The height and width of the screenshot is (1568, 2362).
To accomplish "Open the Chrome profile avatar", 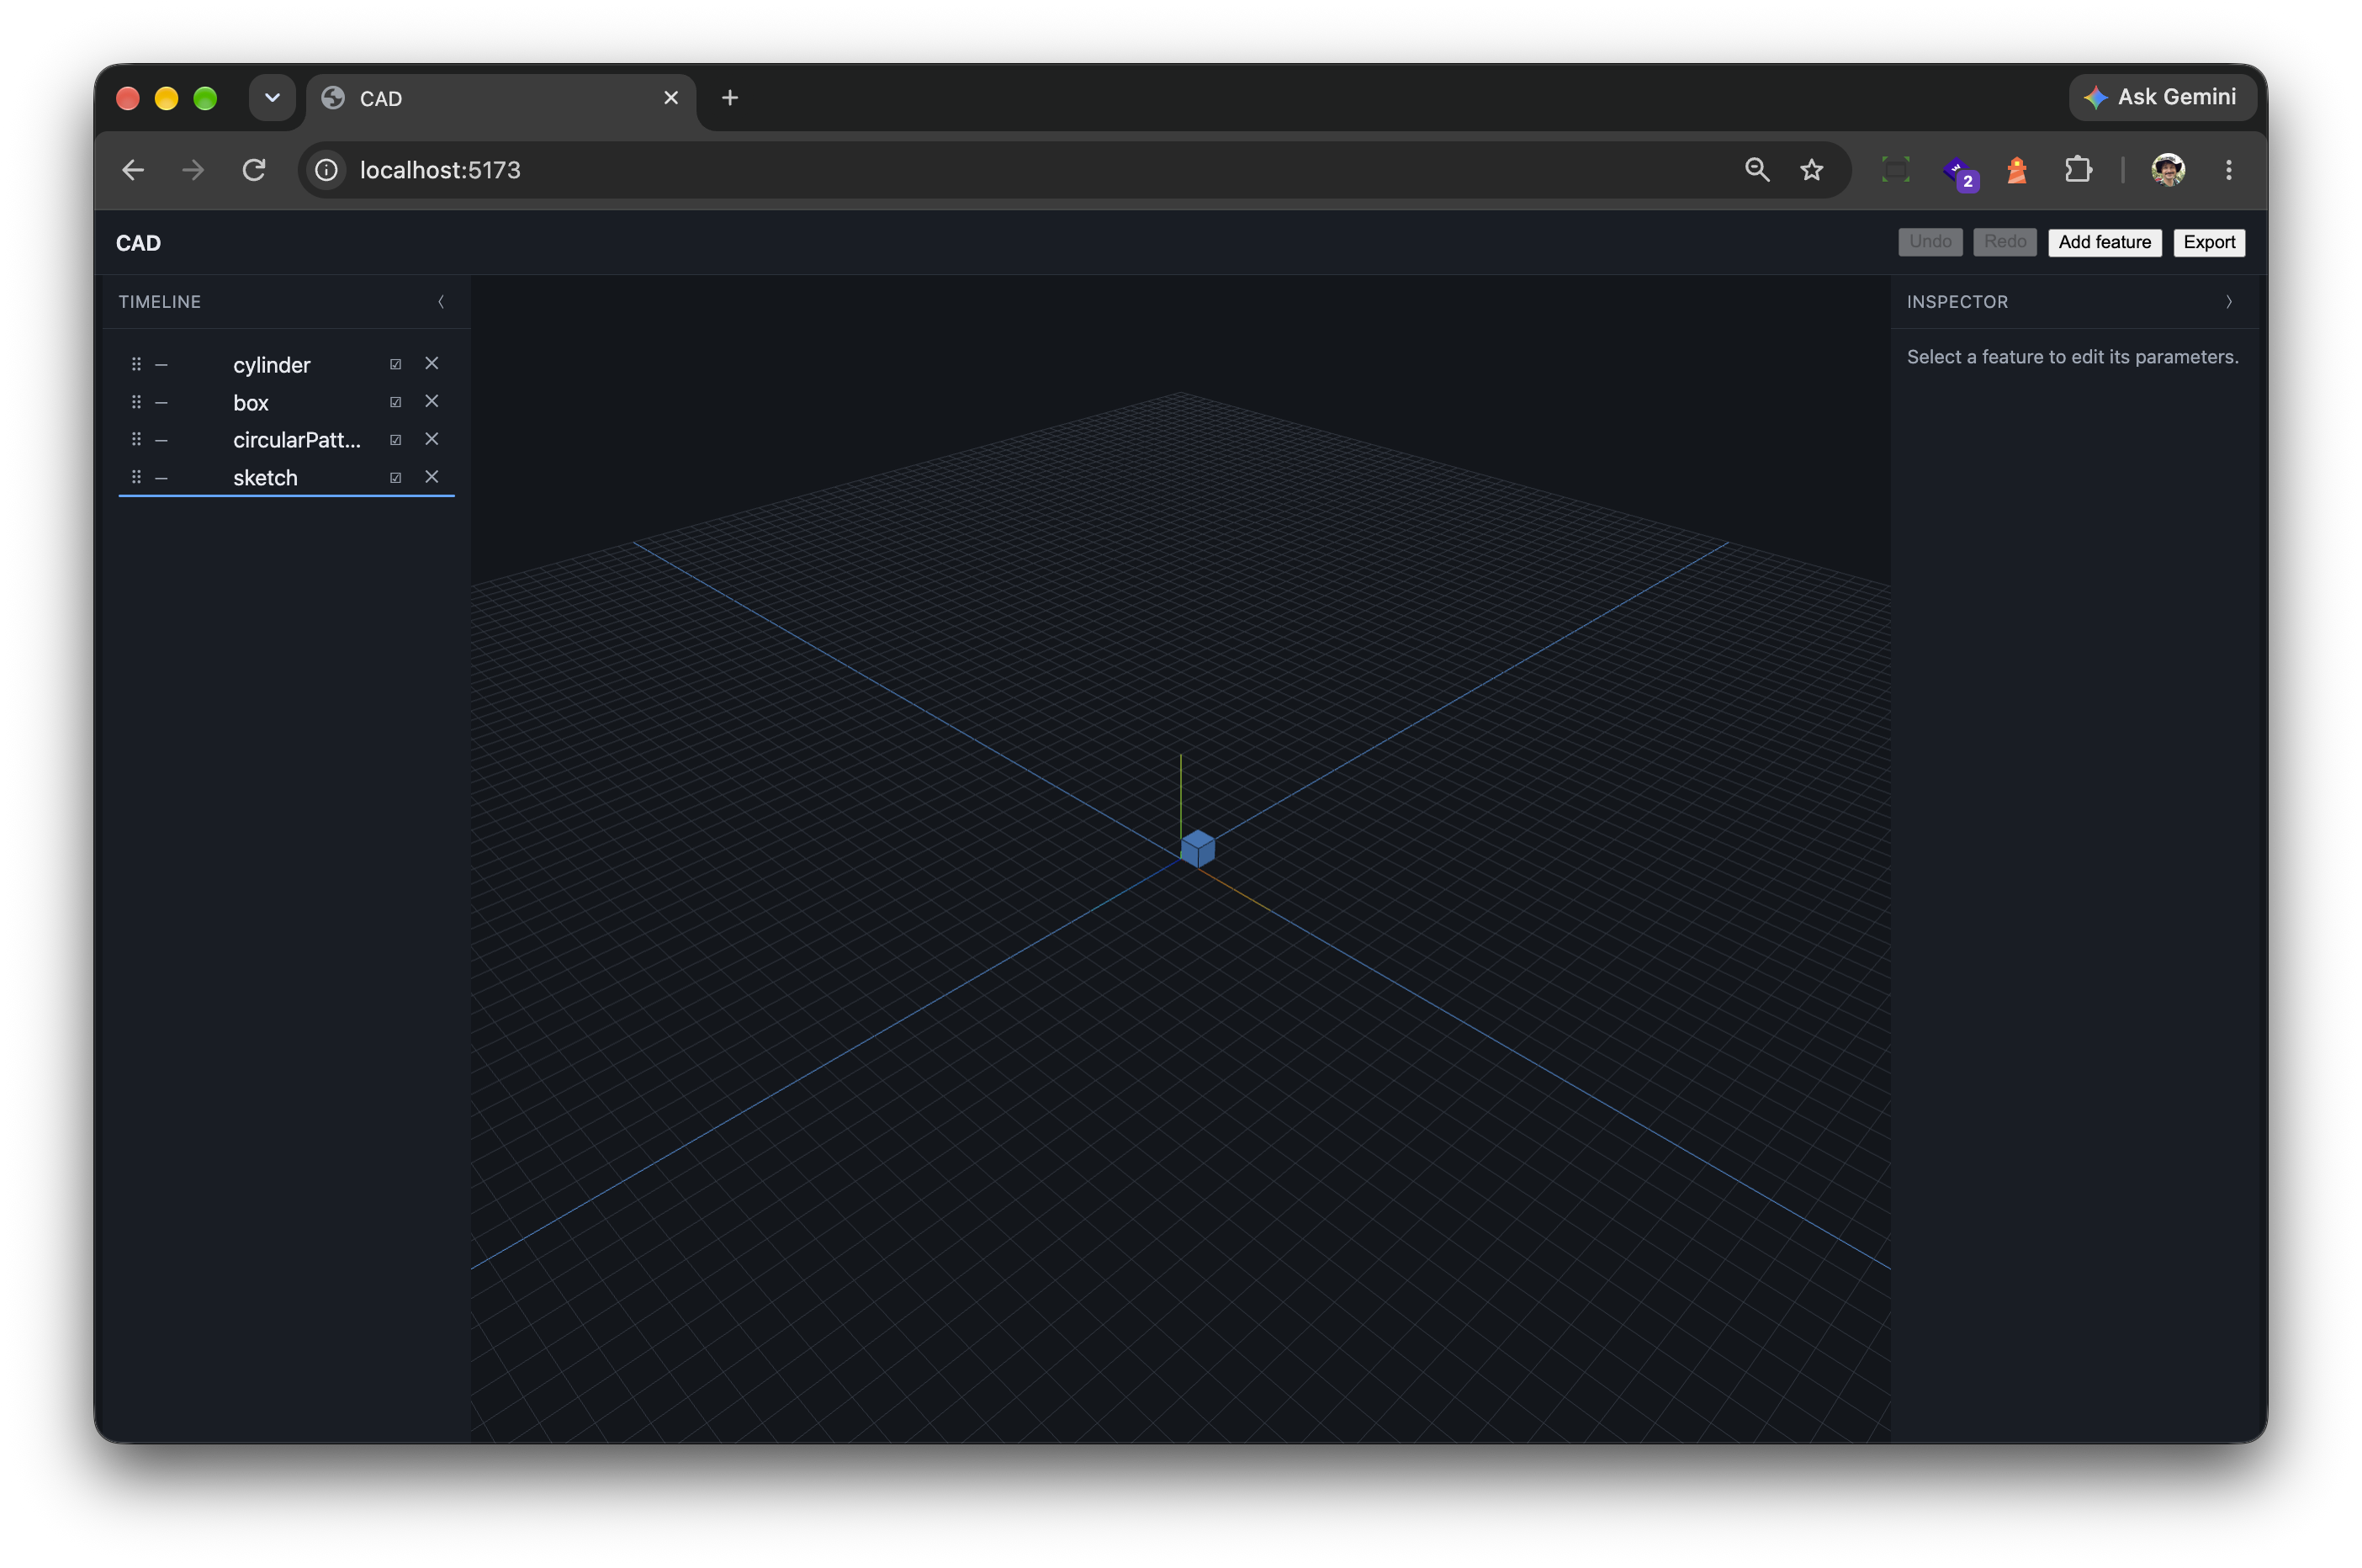I will (x=2168, y=170).
